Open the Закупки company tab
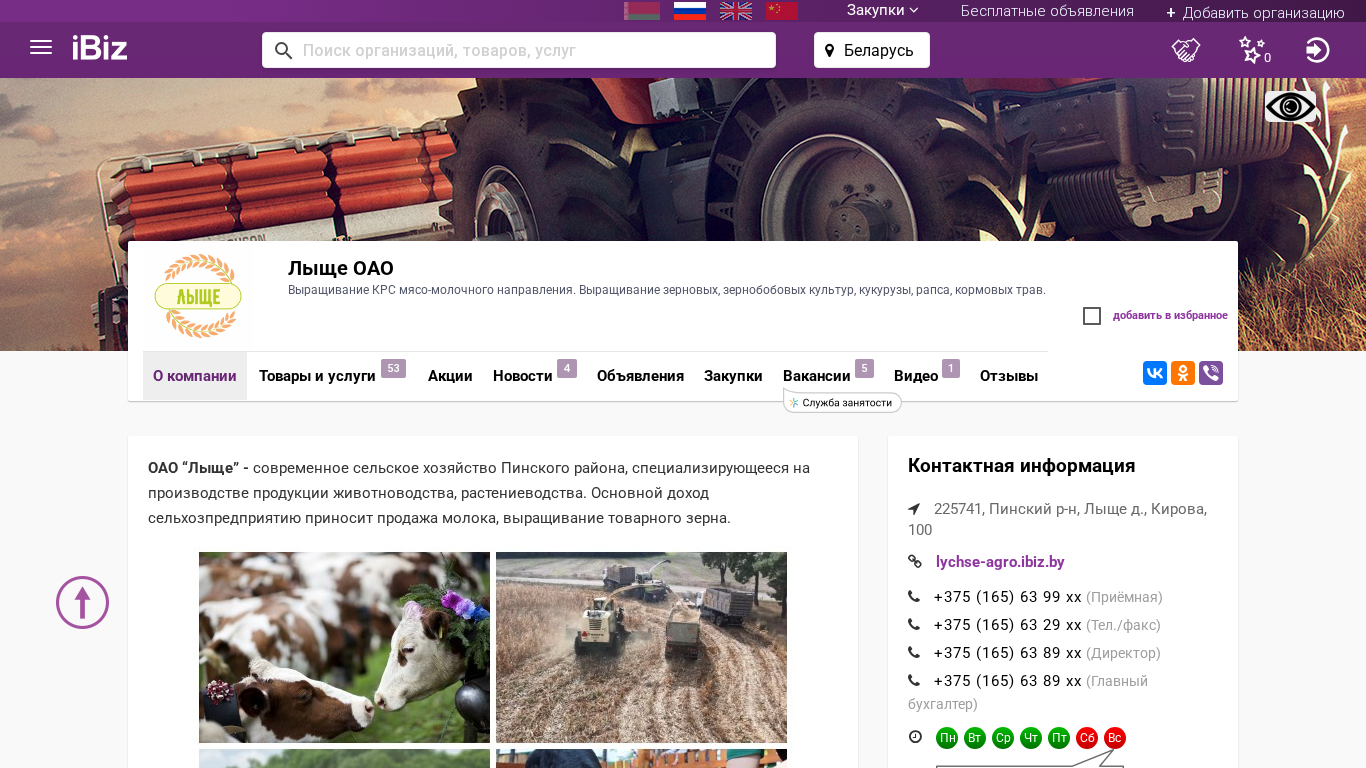Image resolution: width=1366 pixels, height=768 pixels. tap(733, 376)
